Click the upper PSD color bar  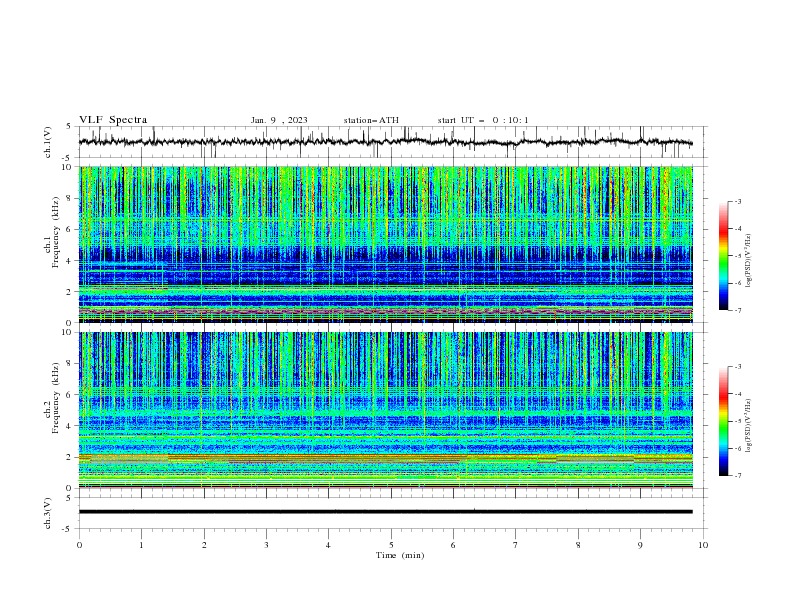point(723,256)
